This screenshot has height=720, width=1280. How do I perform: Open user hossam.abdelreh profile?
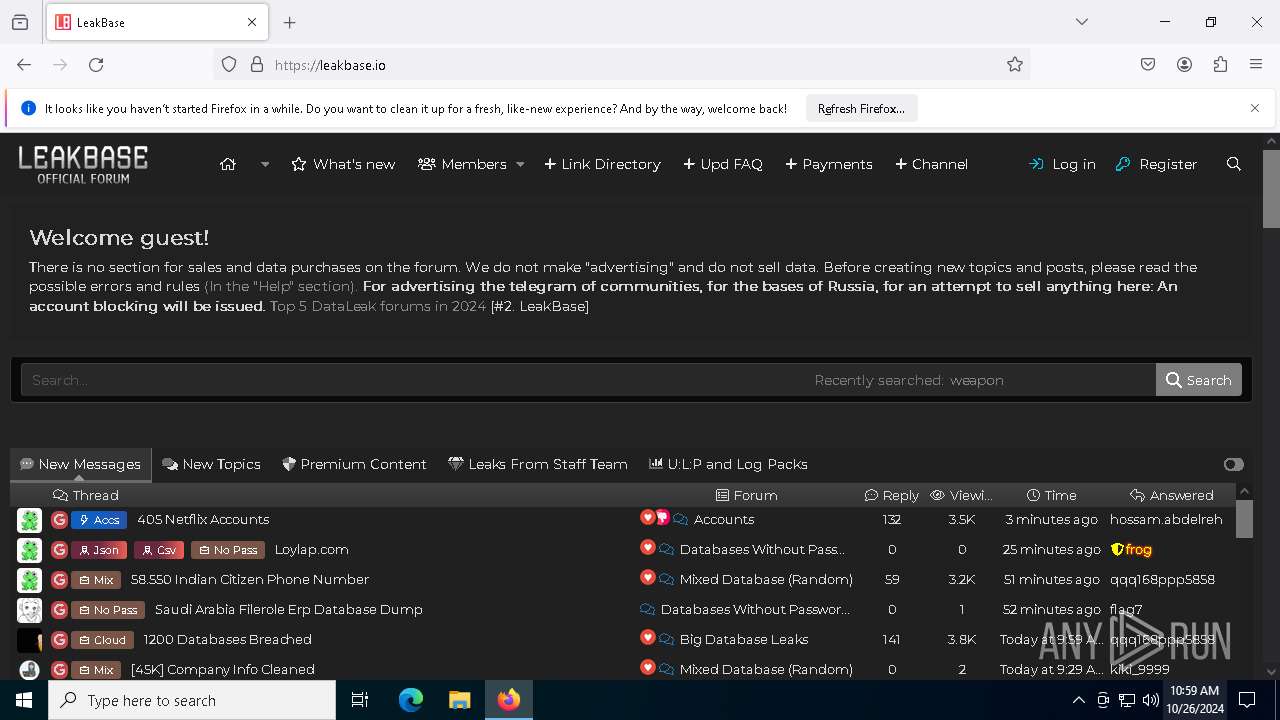1166,519
